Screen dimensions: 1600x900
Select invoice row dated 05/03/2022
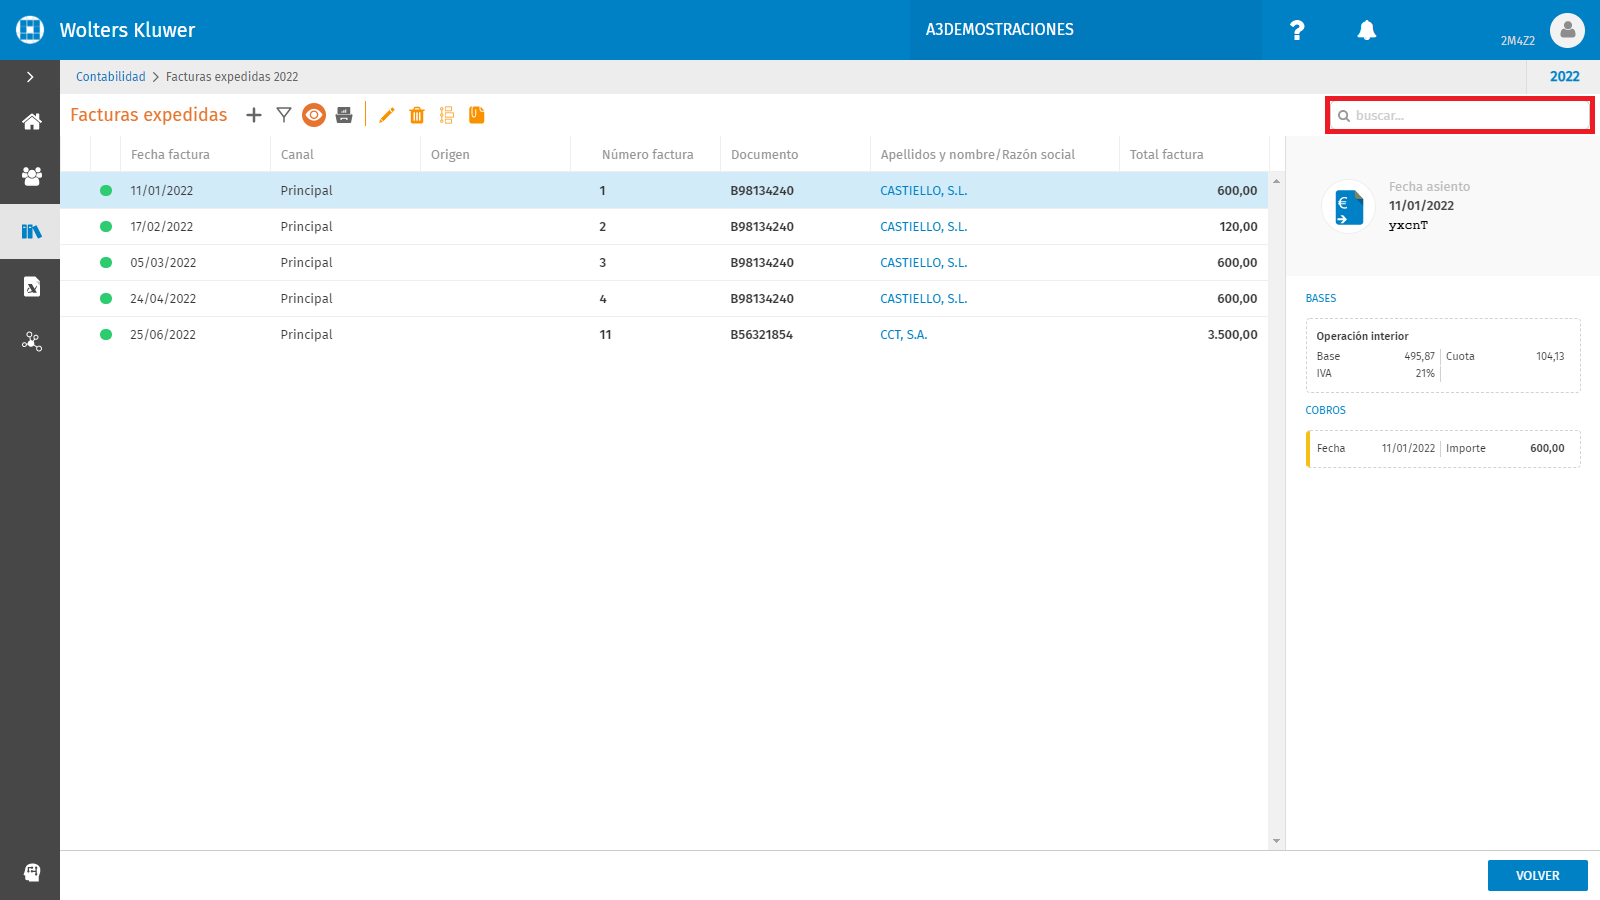click(x=664, y=263)
